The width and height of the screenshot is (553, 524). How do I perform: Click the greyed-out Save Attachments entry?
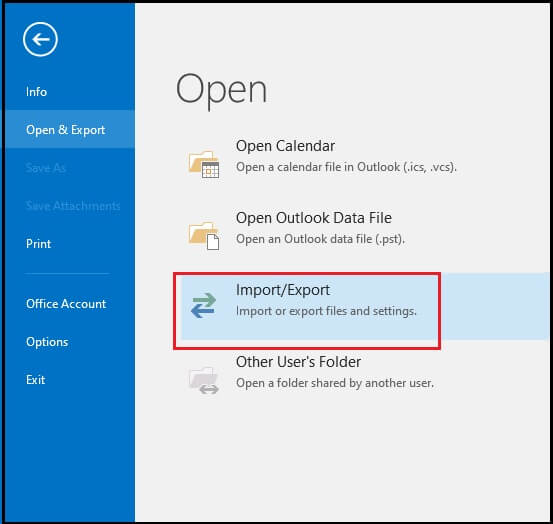73,206
